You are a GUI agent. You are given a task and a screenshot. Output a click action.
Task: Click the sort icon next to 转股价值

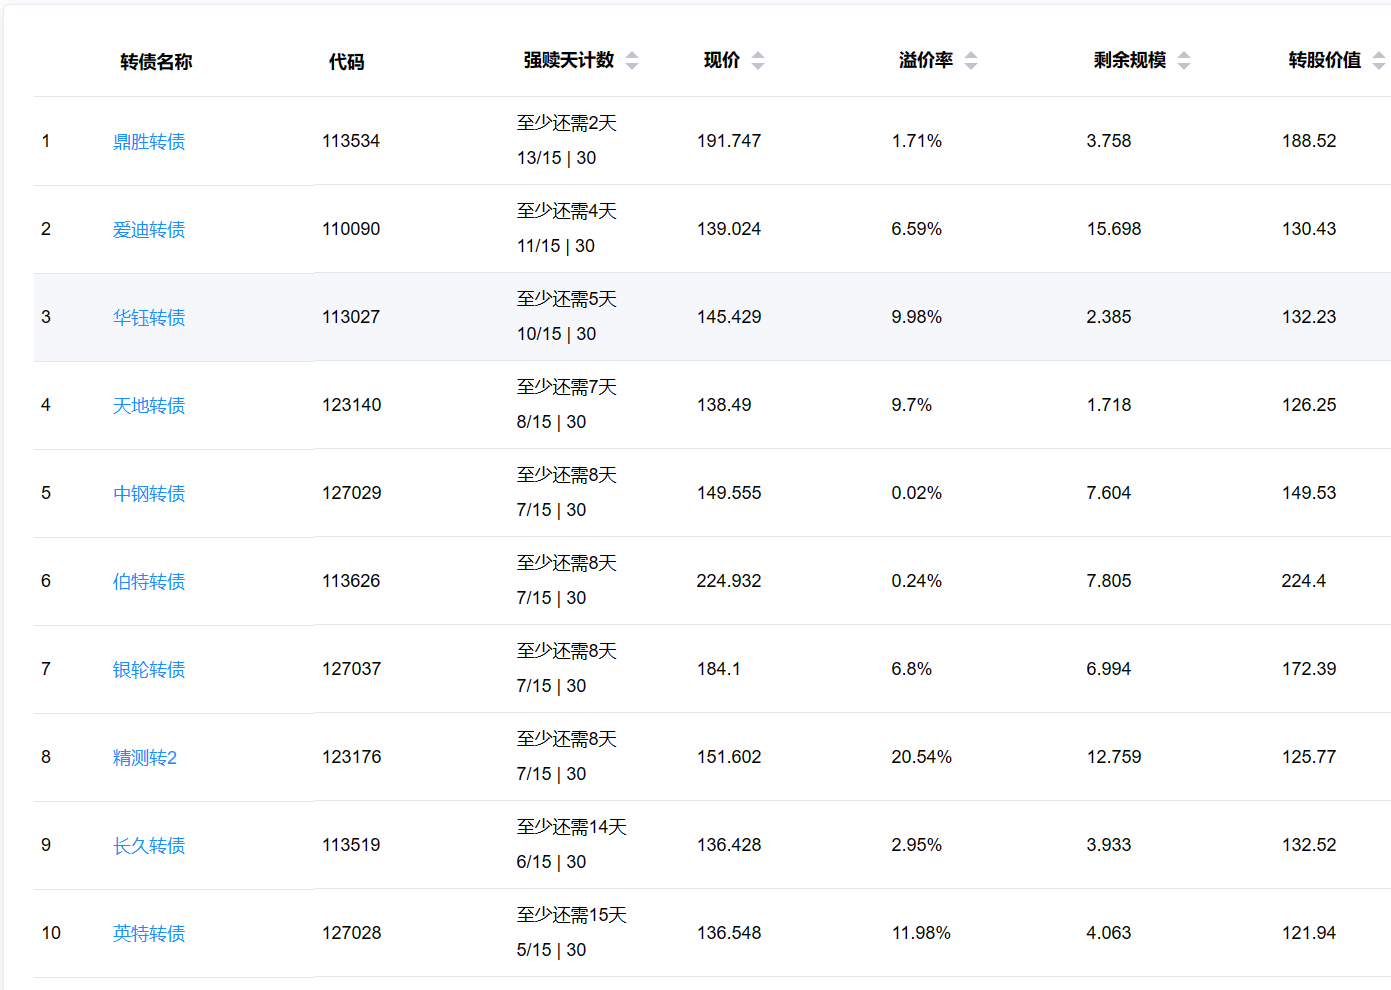click(x=1378, y=61)
